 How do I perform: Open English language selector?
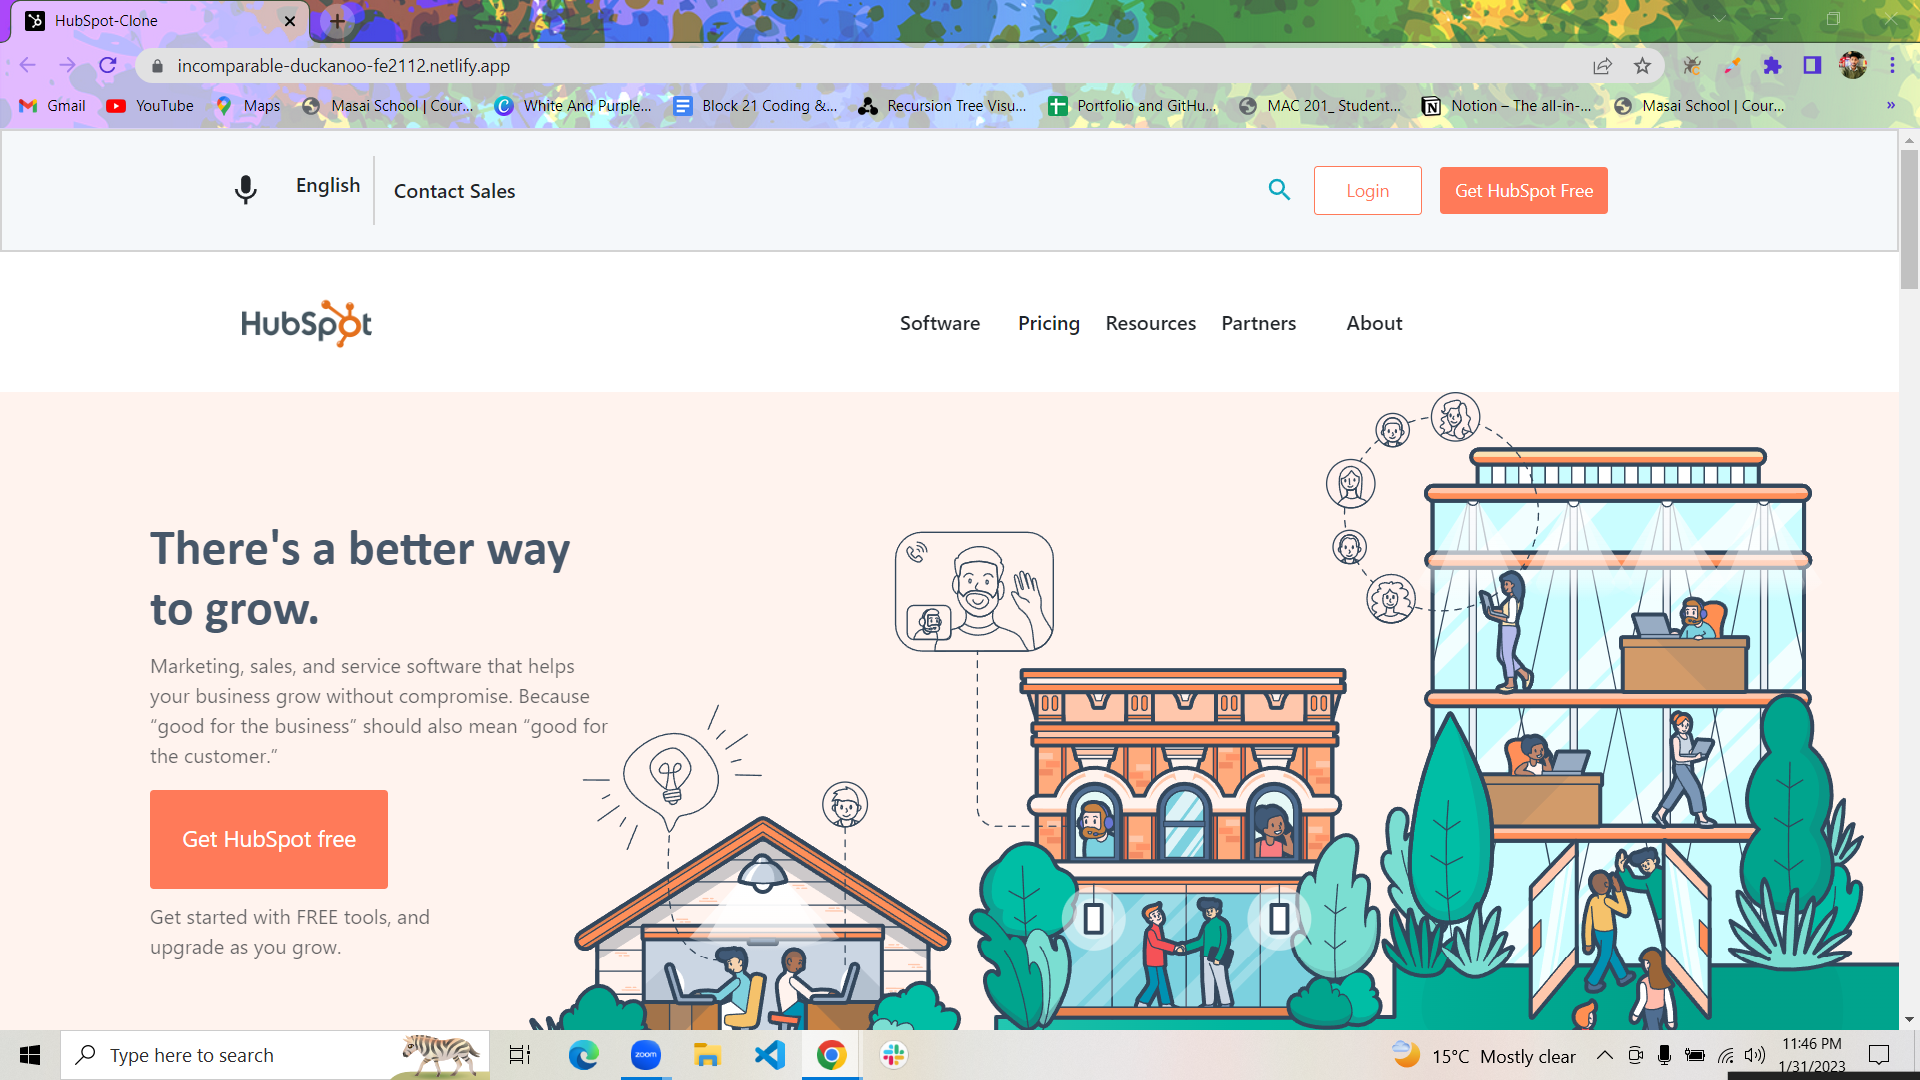coord(328,185)
